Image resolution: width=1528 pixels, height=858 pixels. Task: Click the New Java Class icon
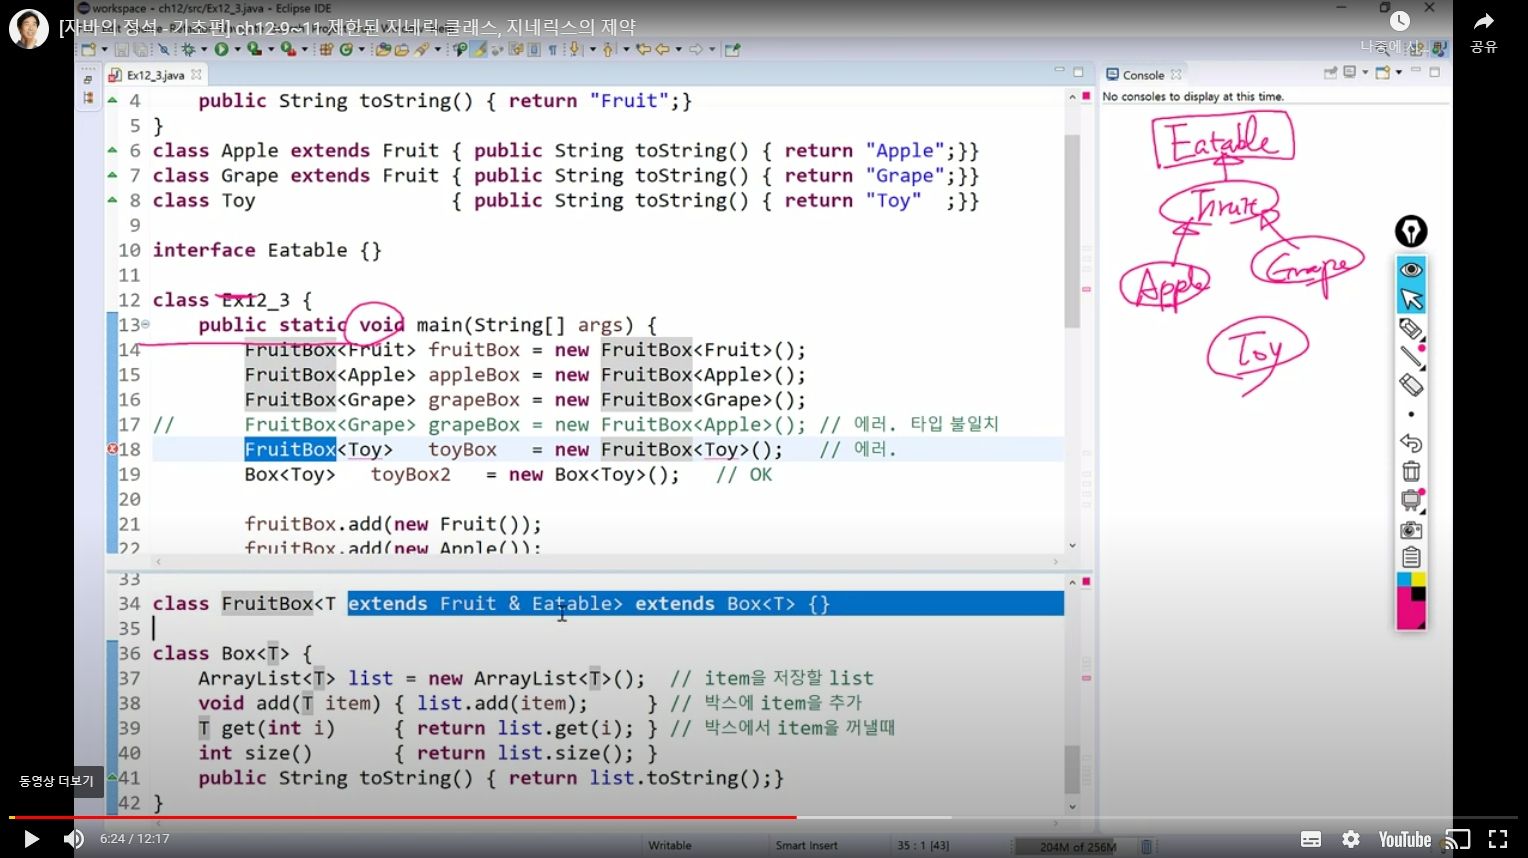(x=346, y=49)
